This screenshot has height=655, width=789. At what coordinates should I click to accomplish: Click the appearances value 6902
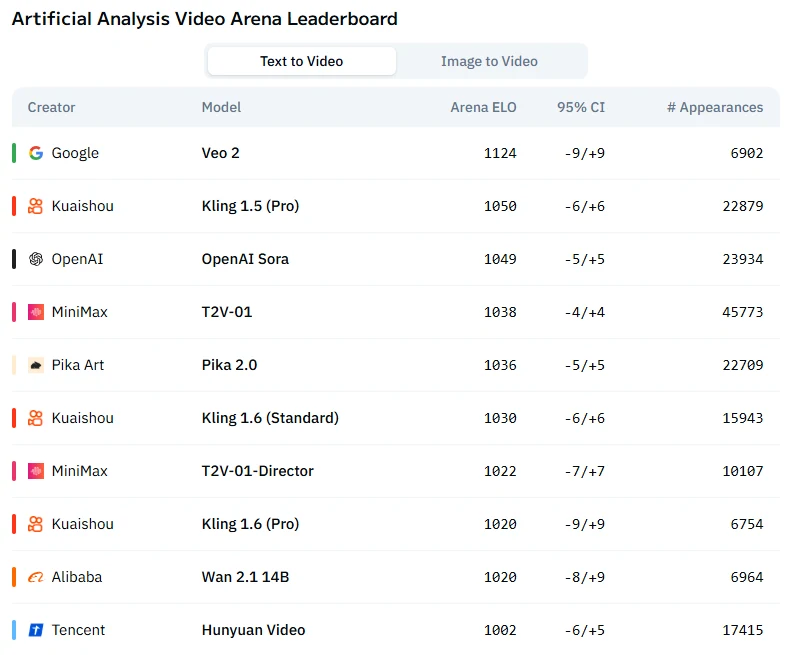[x=747, y=153]
